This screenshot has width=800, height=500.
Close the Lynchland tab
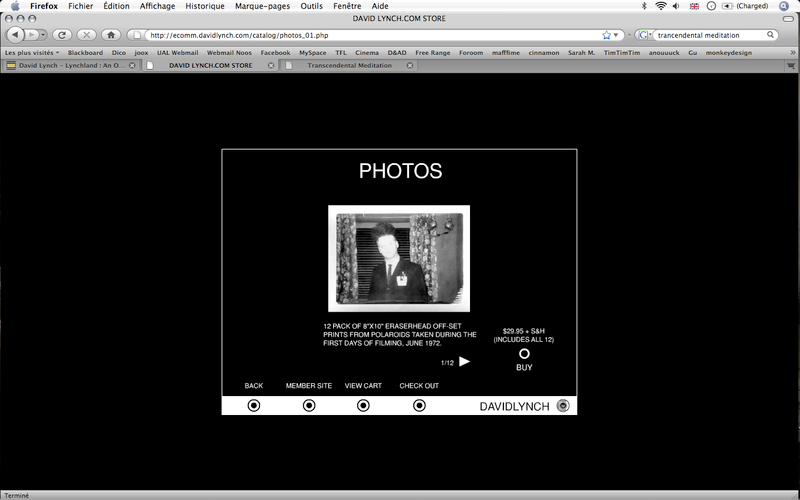coord(132,65)
